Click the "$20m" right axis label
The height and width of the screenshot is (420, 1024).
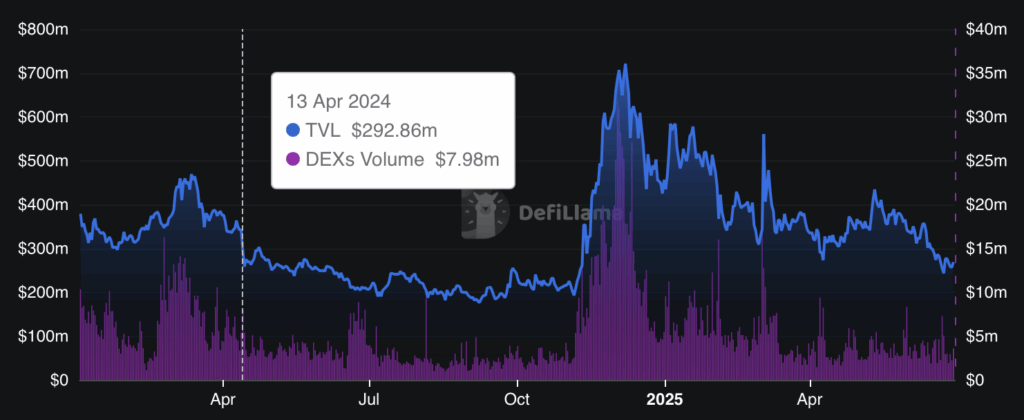click(x=985, y=205)
